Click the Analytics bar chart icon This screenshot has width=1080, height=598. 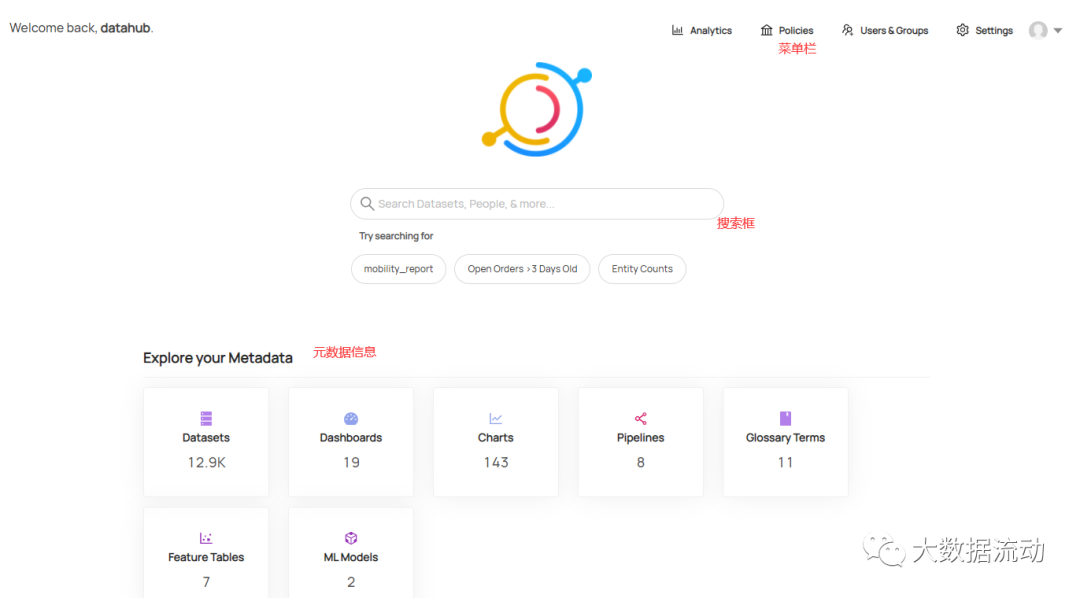(677, 30)
